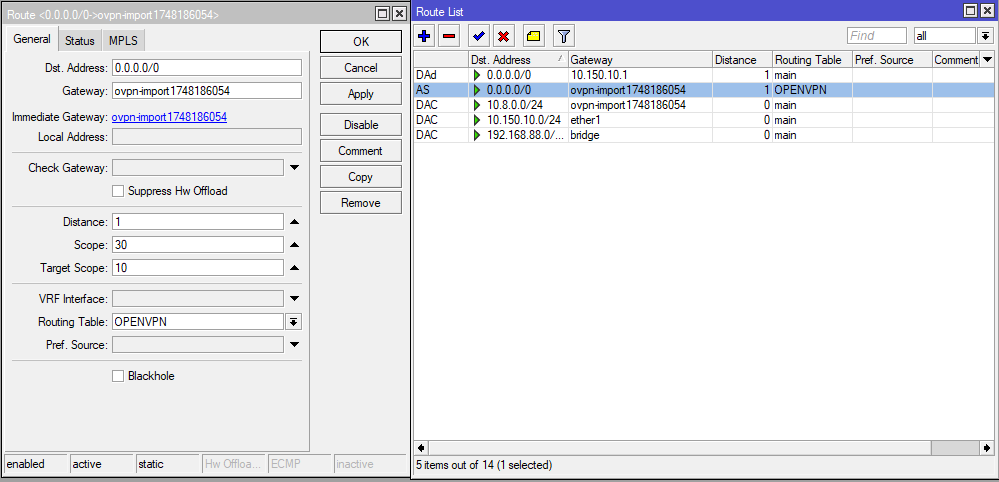Open the Routing Table dropdown

coord(294,322)
